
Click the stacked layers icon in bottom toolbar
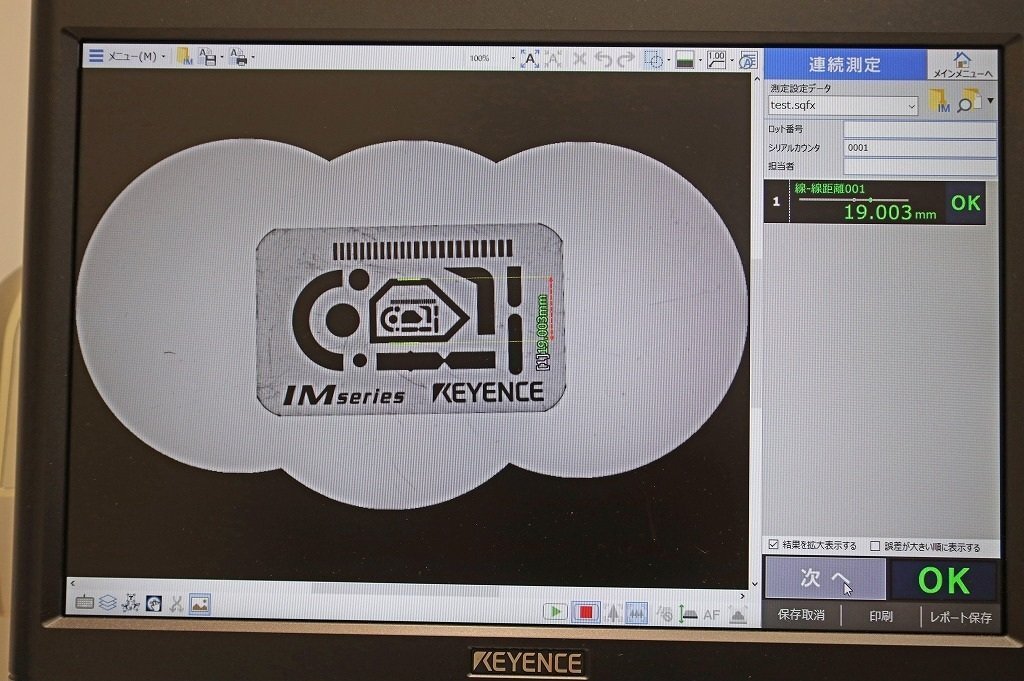coord(108,602)
